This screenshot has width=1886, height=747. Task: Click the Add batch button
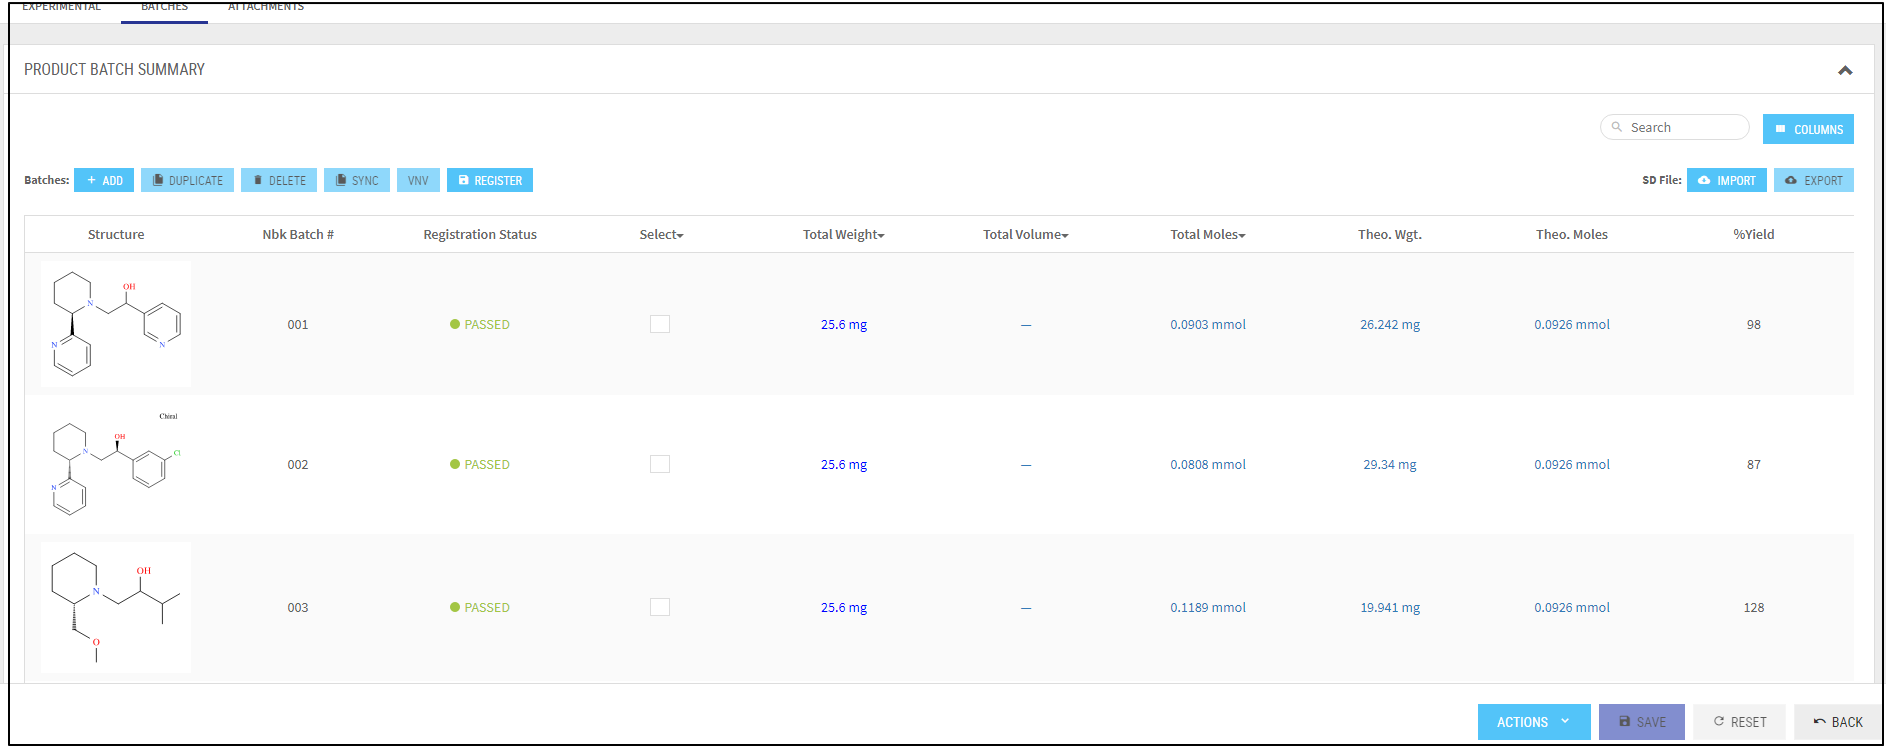(x=104, y=180)
